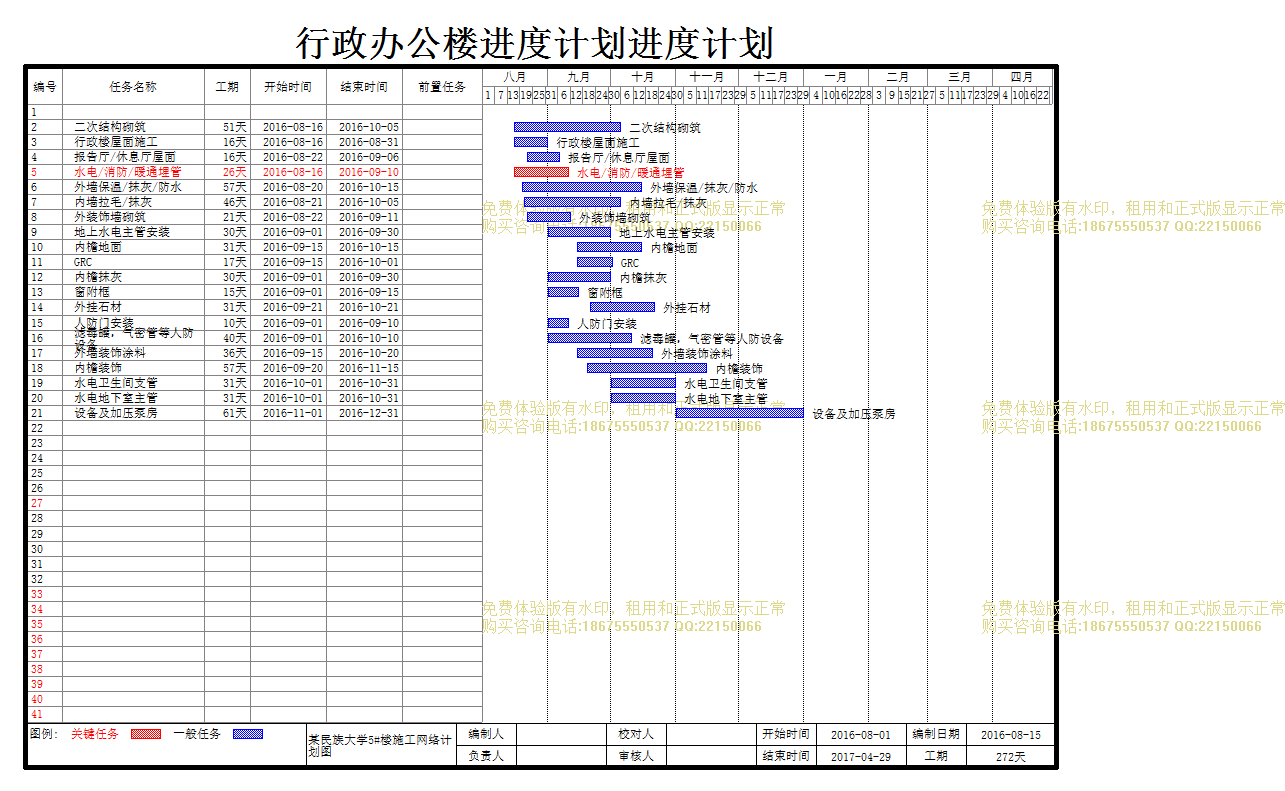
Task: Click the total duration value 272天
Action: 1011,756
